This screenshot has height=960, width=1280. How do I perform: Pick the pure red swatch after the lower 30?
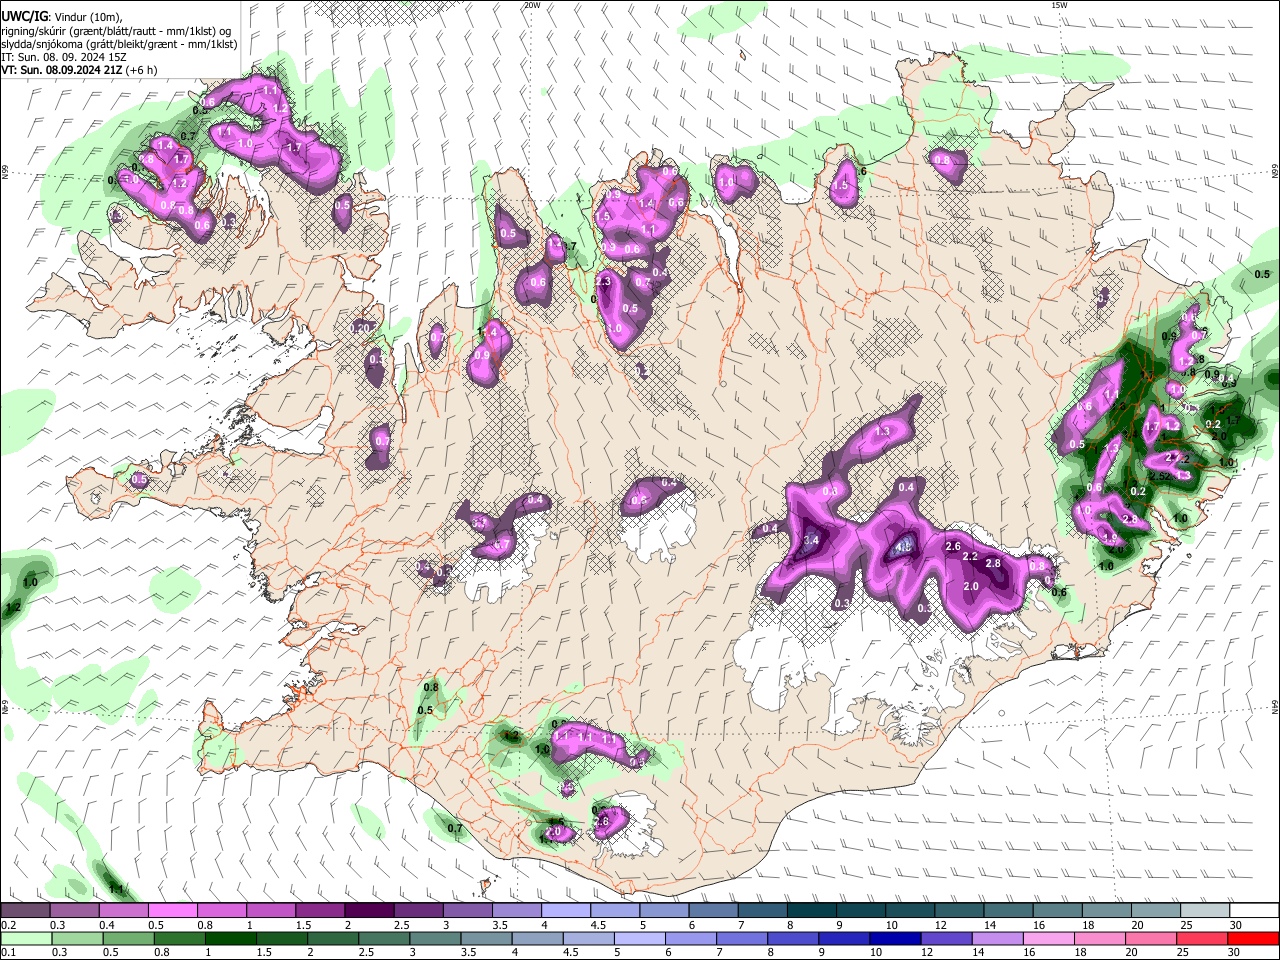pos(1253,939)
